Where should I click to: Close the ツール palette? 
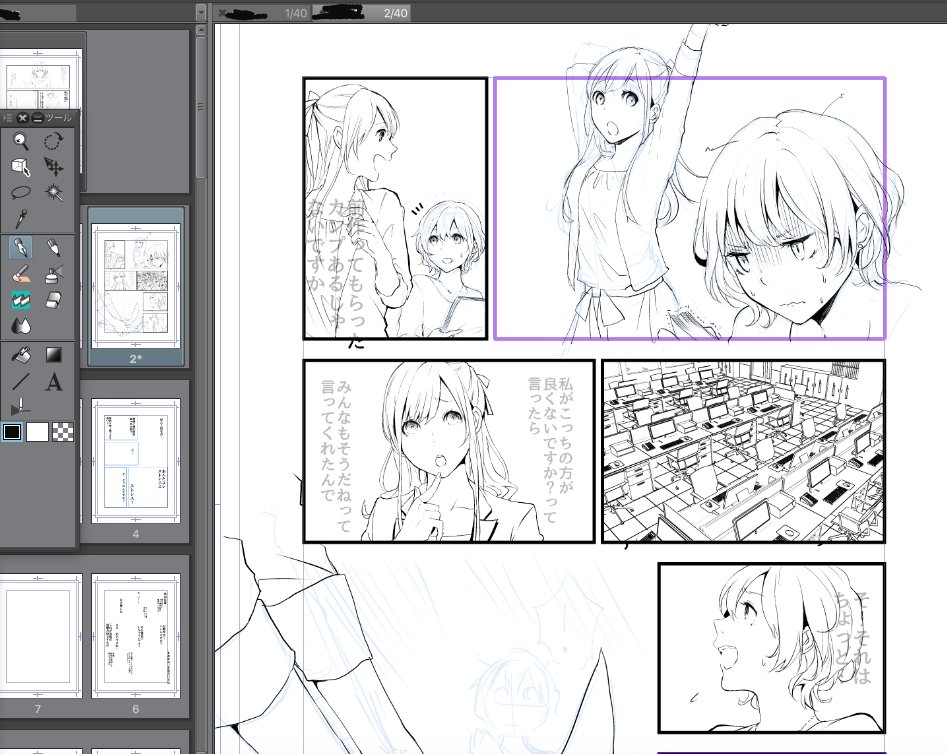pyautogui.click(x=23, y=118)
